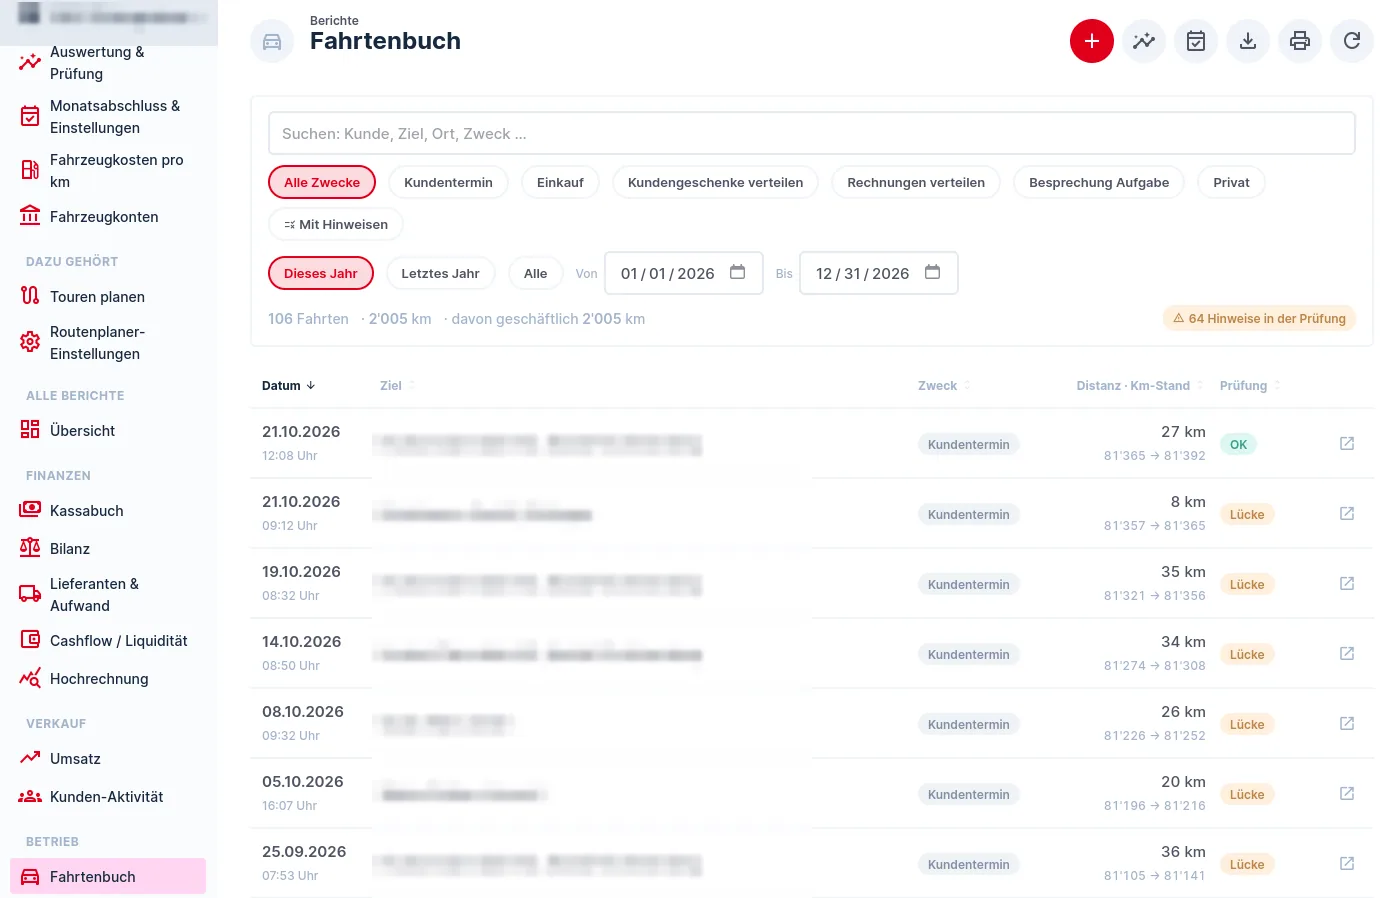Open trip details for 25.09.2026 row

1347,863
